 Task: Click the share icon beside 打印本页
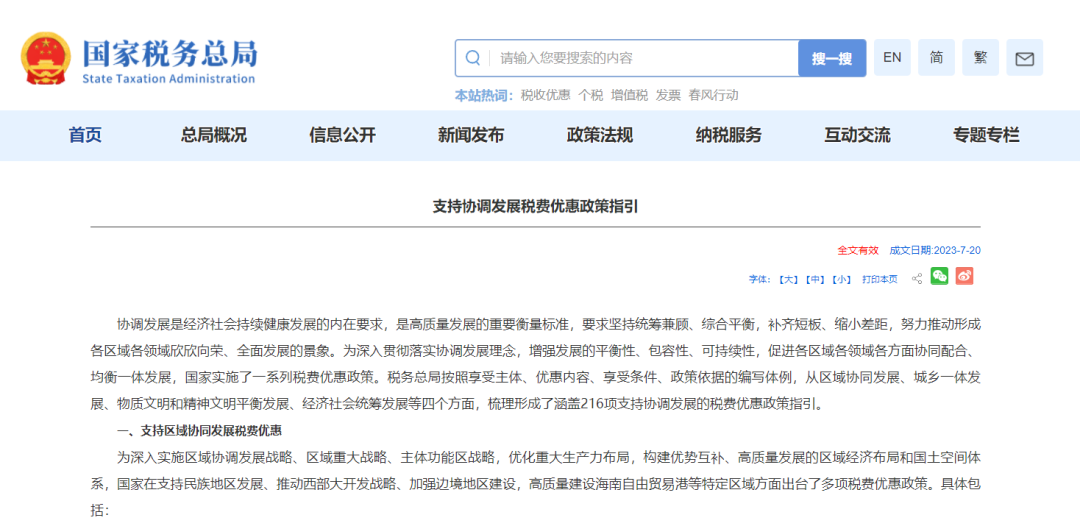pyautogui.click(x=917, y=279)
